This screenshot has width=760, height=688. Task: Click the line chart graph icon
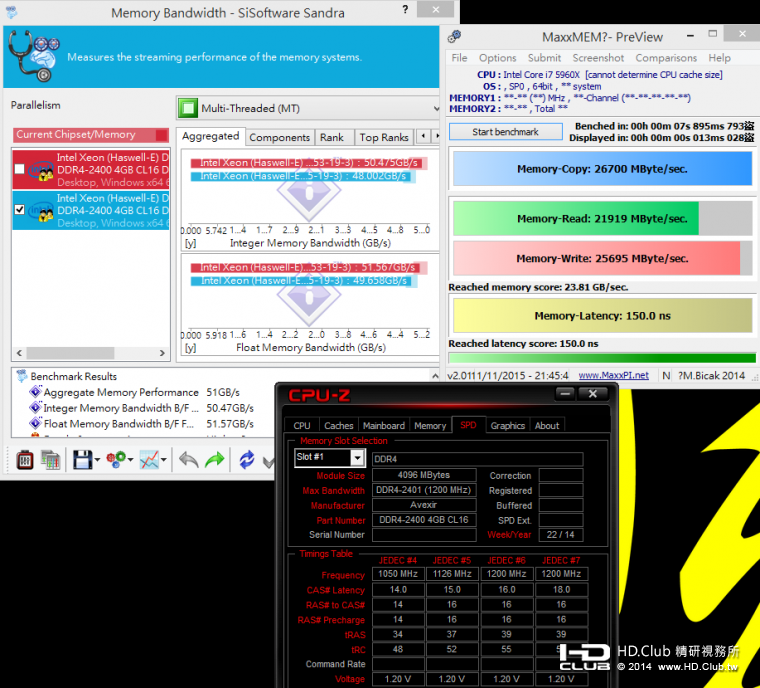click(x=150, y=460)
